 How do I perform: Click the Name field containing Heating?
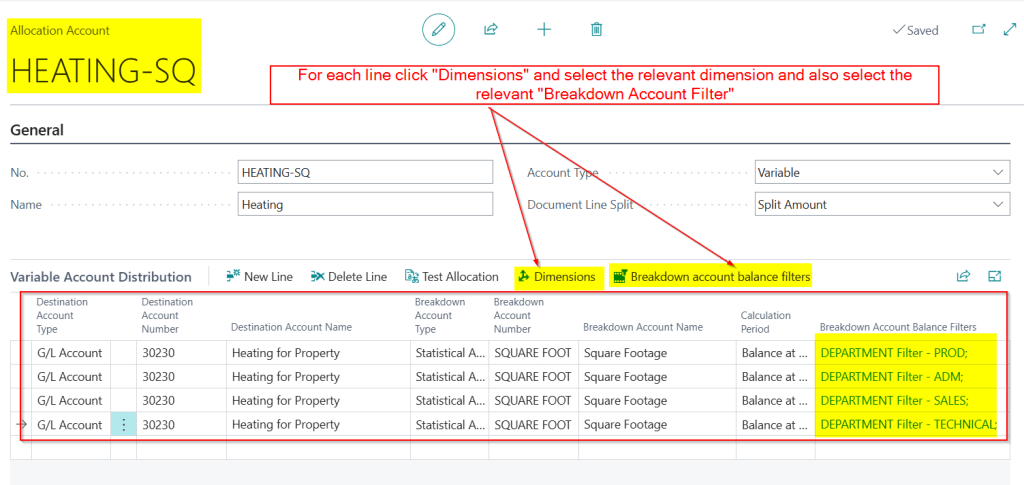pos(365,204)
